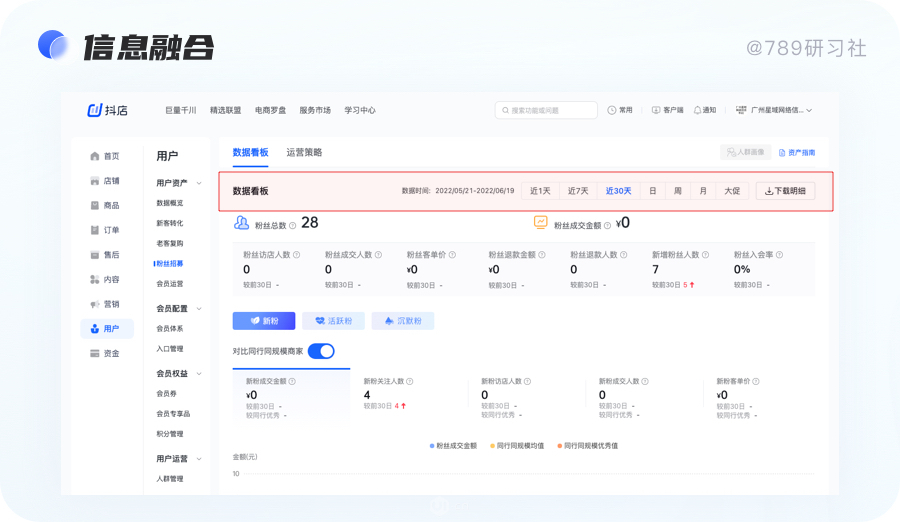Click the 搜索功能或问题 search field
Viewport: 900px width, 522px height.
pos(546,110)
